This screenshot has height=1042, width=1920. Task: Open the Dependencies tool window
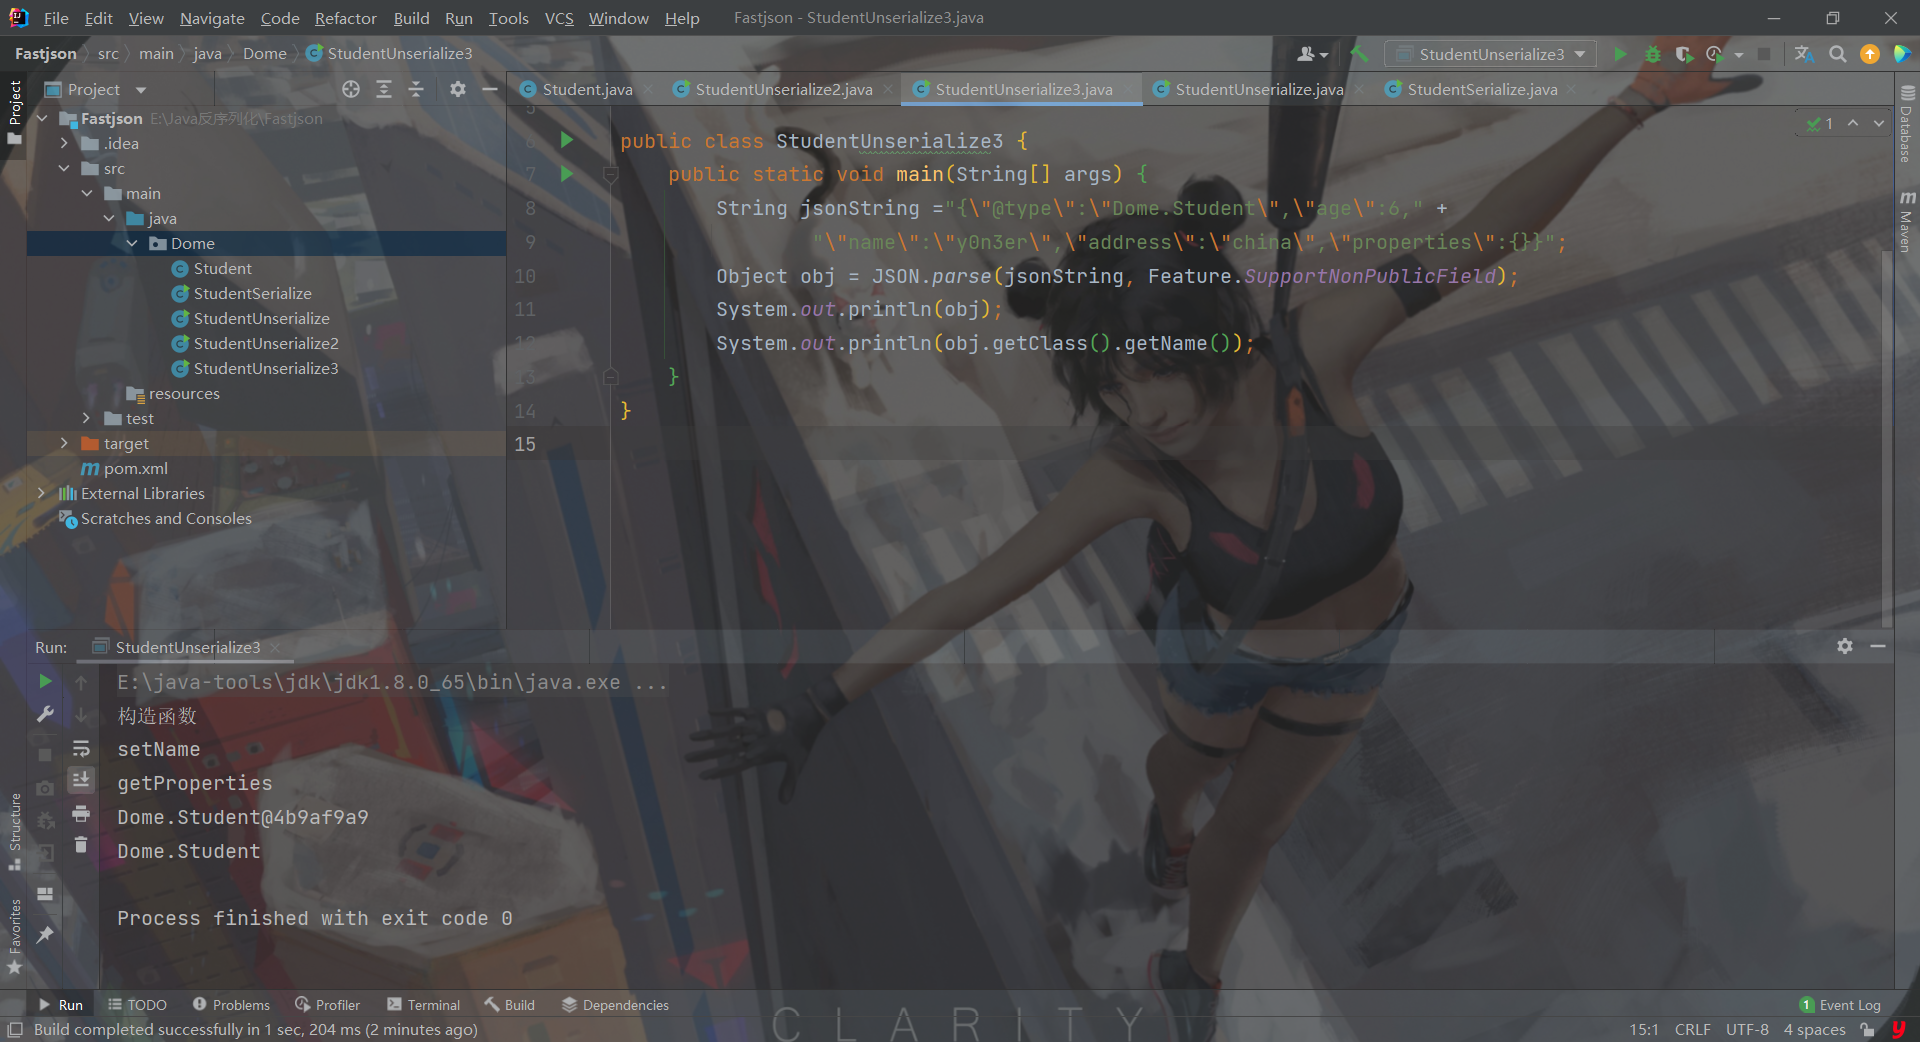pos(615,1005)
